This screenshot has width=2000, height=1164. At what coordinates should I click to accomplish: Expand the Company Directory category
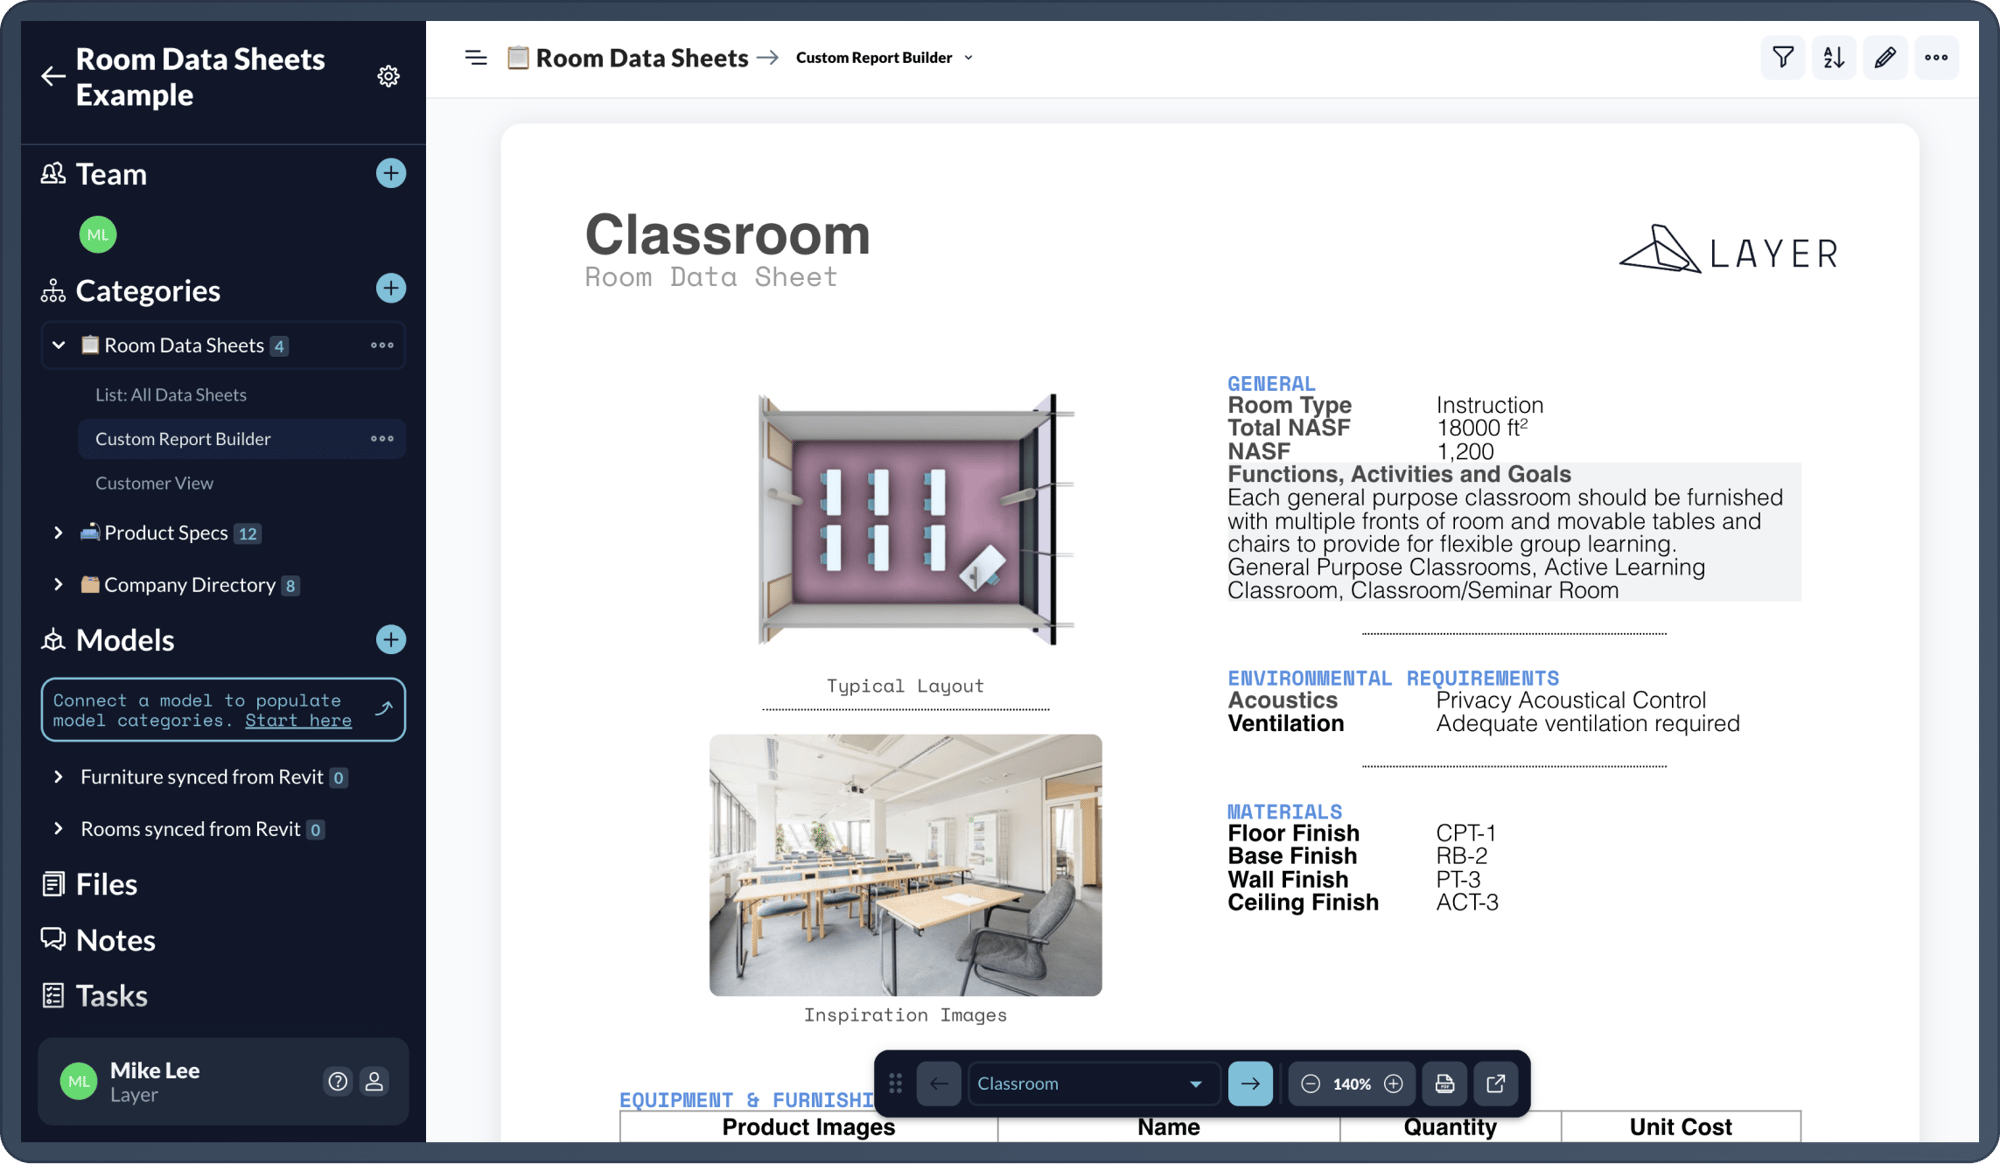(58, 585)
